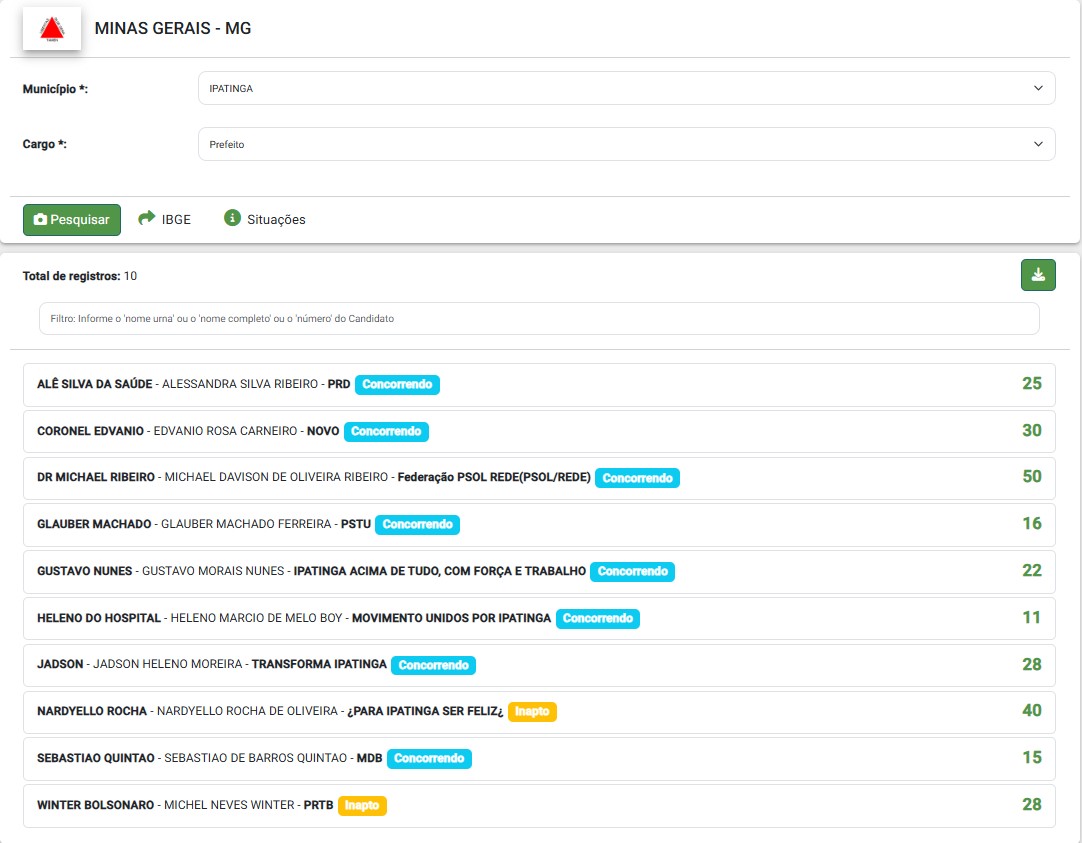Click Inapto badge for WINTER BOLSONARO
This screenshot has height=843, width=1082.
tap(362, 805)
